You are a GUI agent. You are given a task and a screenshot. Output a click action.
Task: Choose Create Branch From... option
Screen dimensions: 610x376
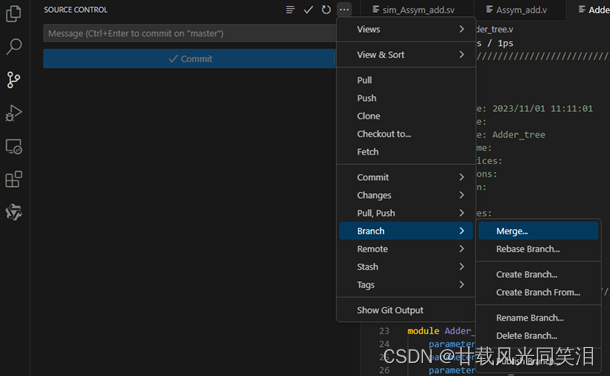pyautogui.click(x=538, y=292)
